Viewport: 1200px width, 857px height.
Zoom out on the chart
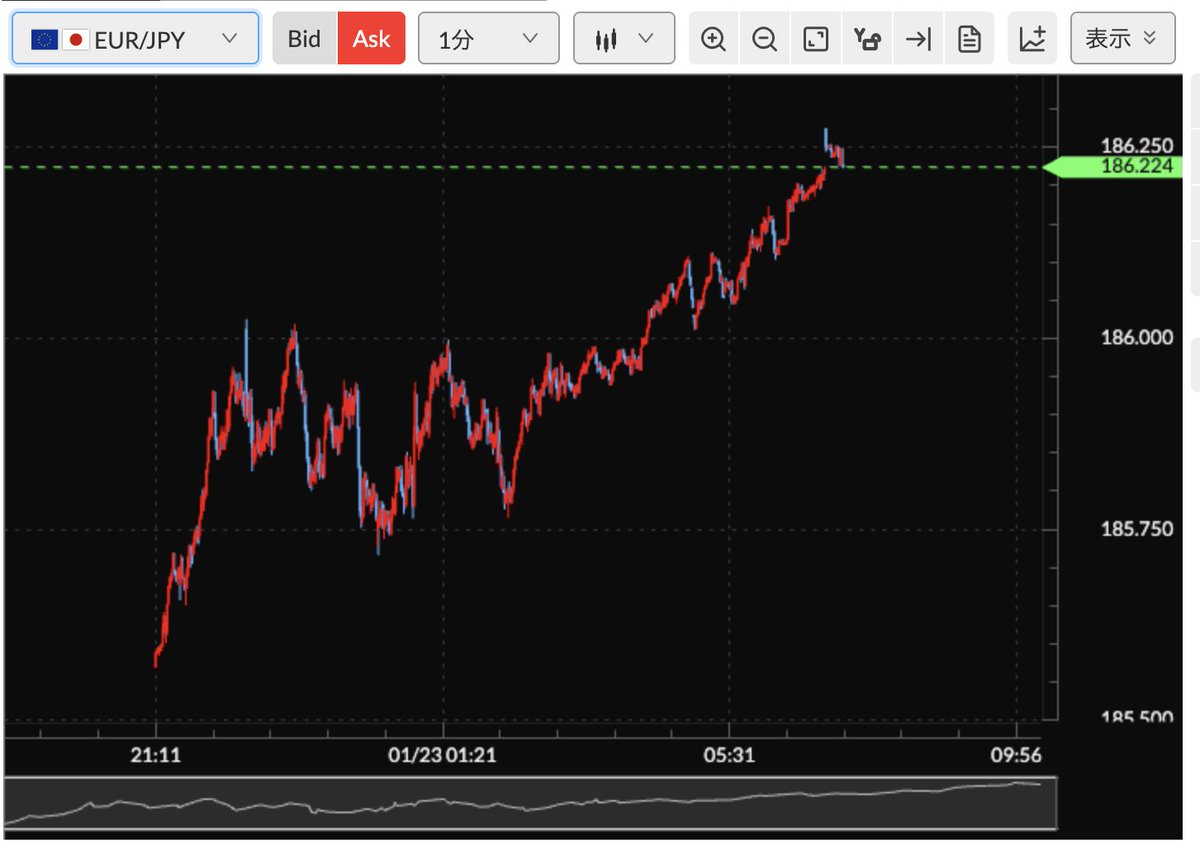tap(765, 39)
